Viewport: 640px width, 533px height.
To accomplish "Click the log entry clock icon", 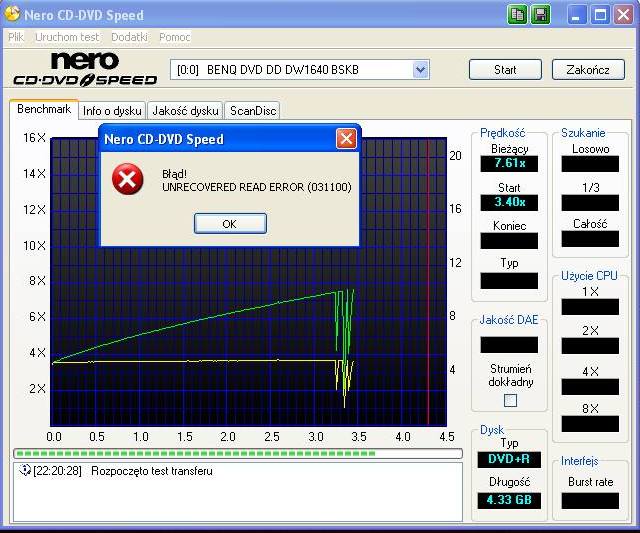I will click(24, 470).
